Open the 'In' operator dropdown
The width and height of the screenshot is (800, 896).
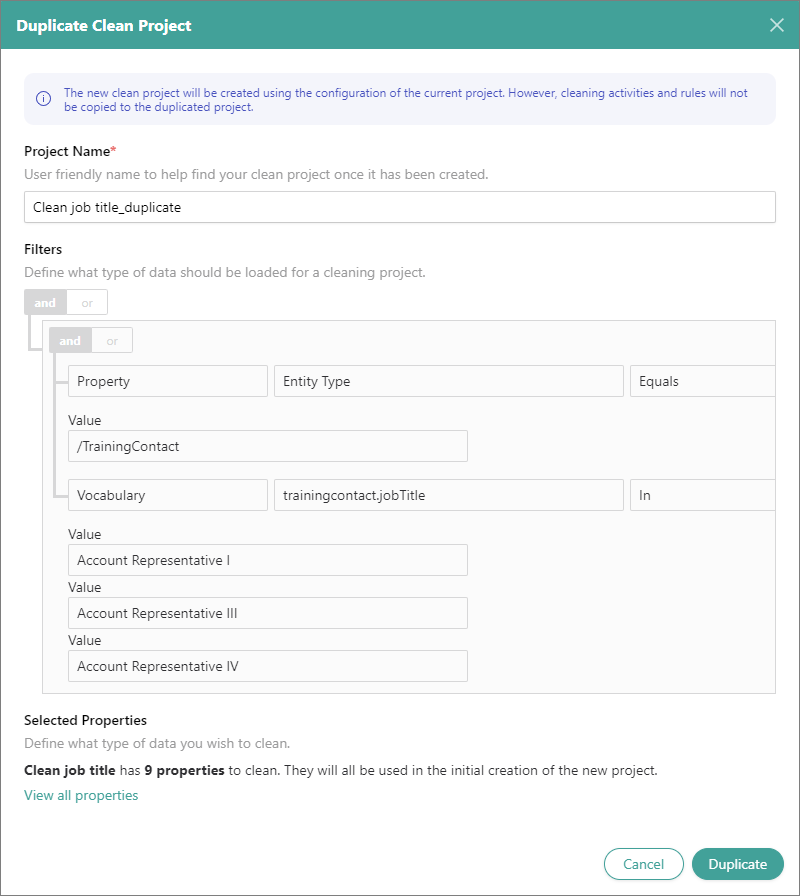702,495
